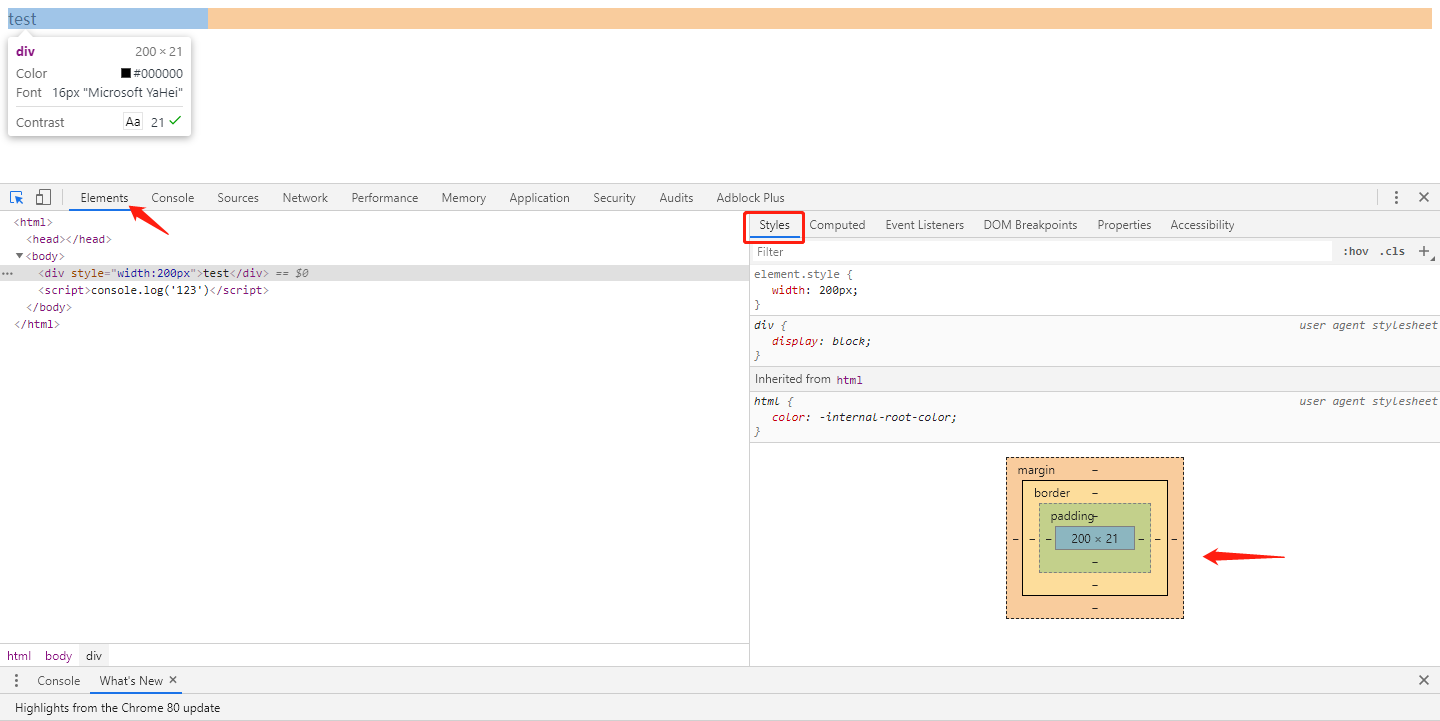Screen dimensions: 1440x721
Task: Select the Accessibility sidebar tab
Action: 1202,225
